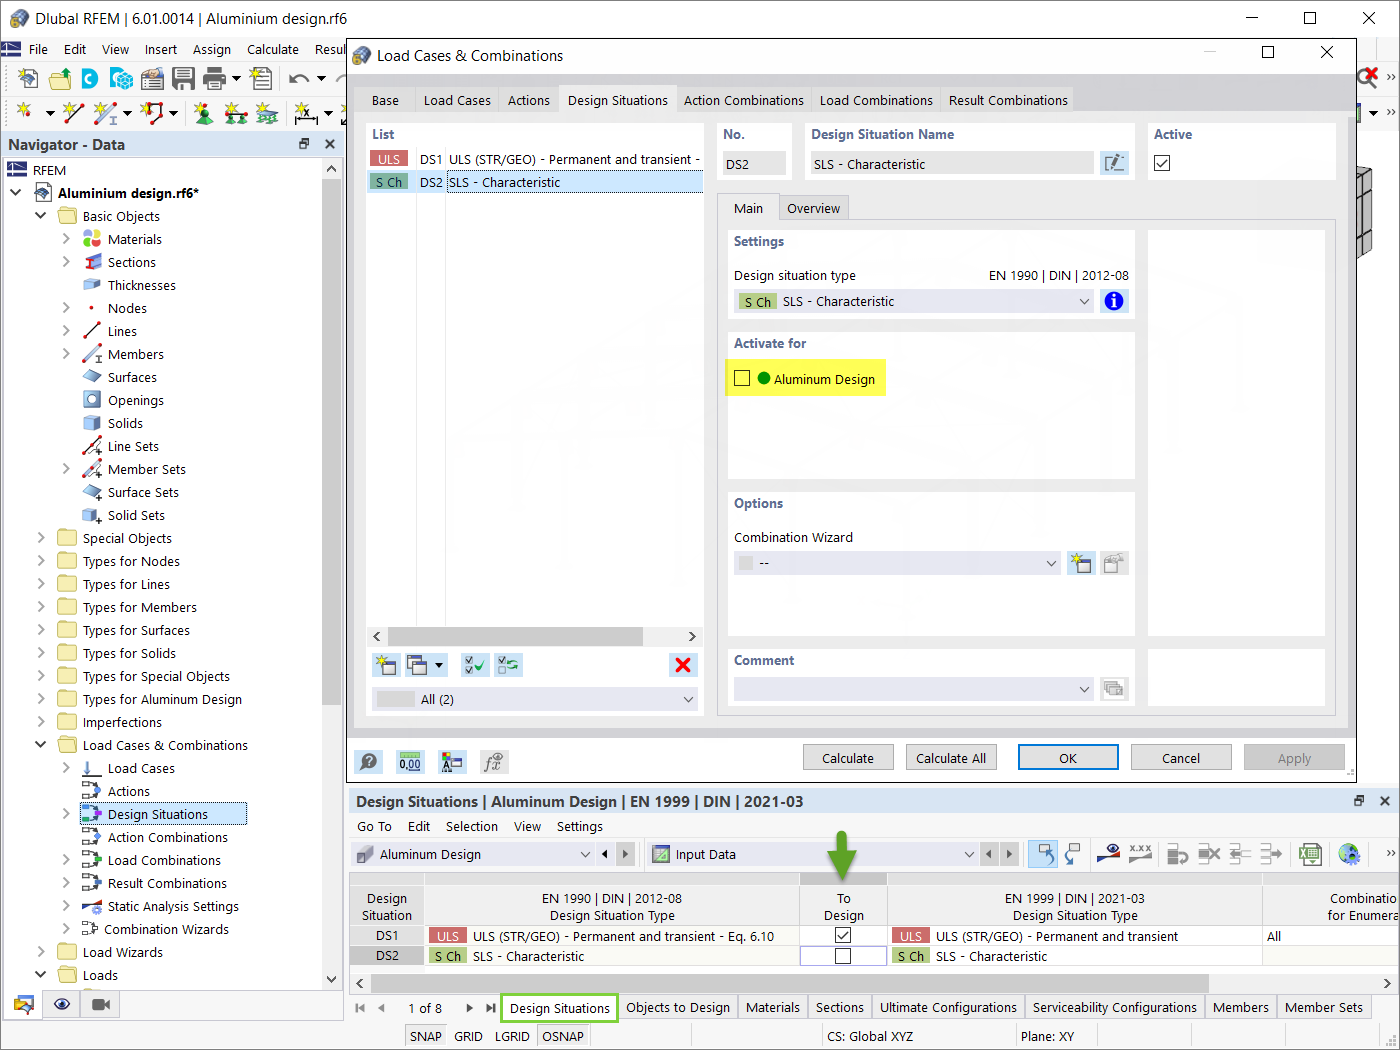Delete DS2 using the red X icon

coord(683,664)
